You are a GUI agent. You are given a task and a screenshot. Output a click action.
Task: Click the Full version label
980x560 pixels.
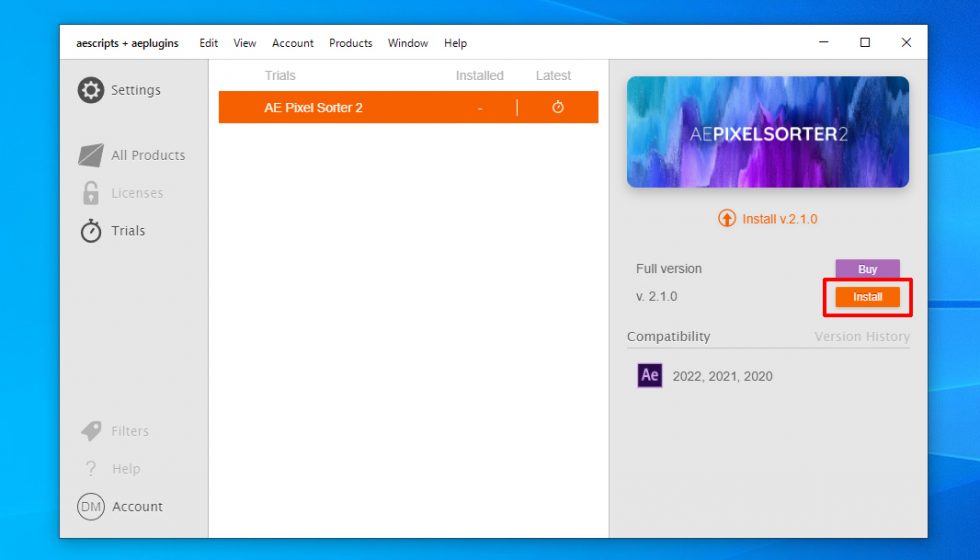click(x=669, y=269)
